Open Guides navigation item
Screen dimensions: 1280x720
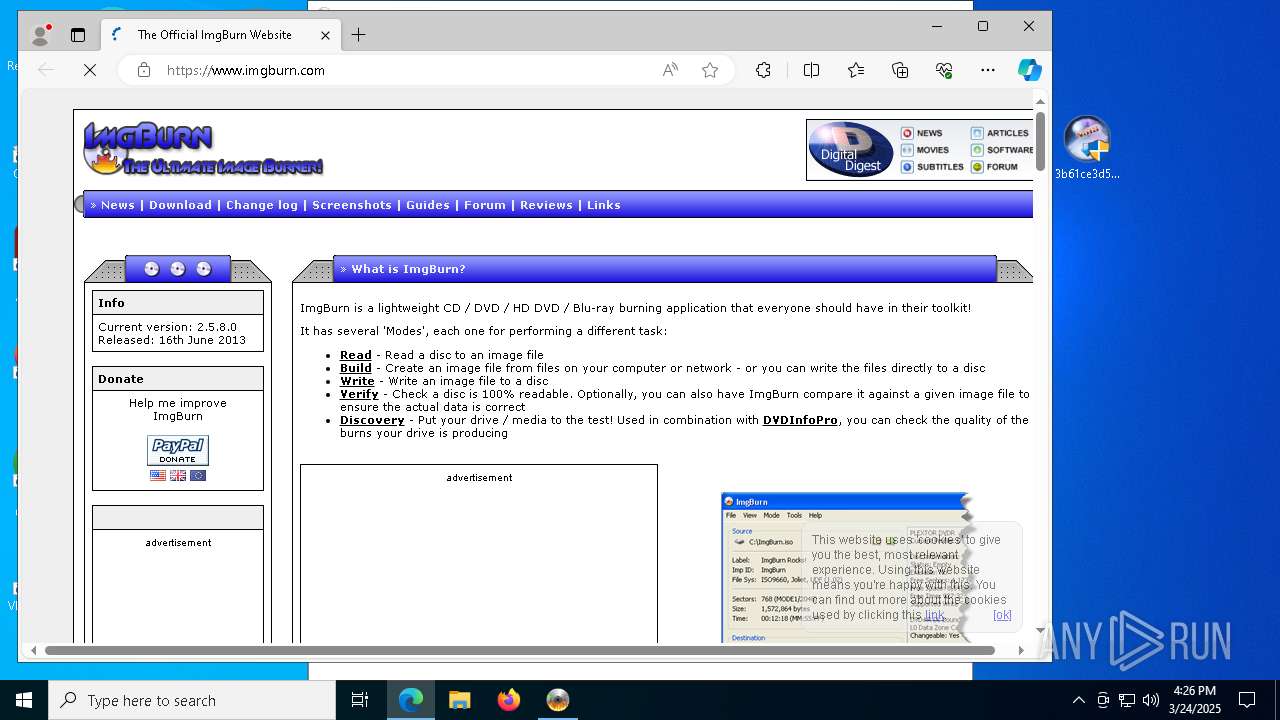428,205
